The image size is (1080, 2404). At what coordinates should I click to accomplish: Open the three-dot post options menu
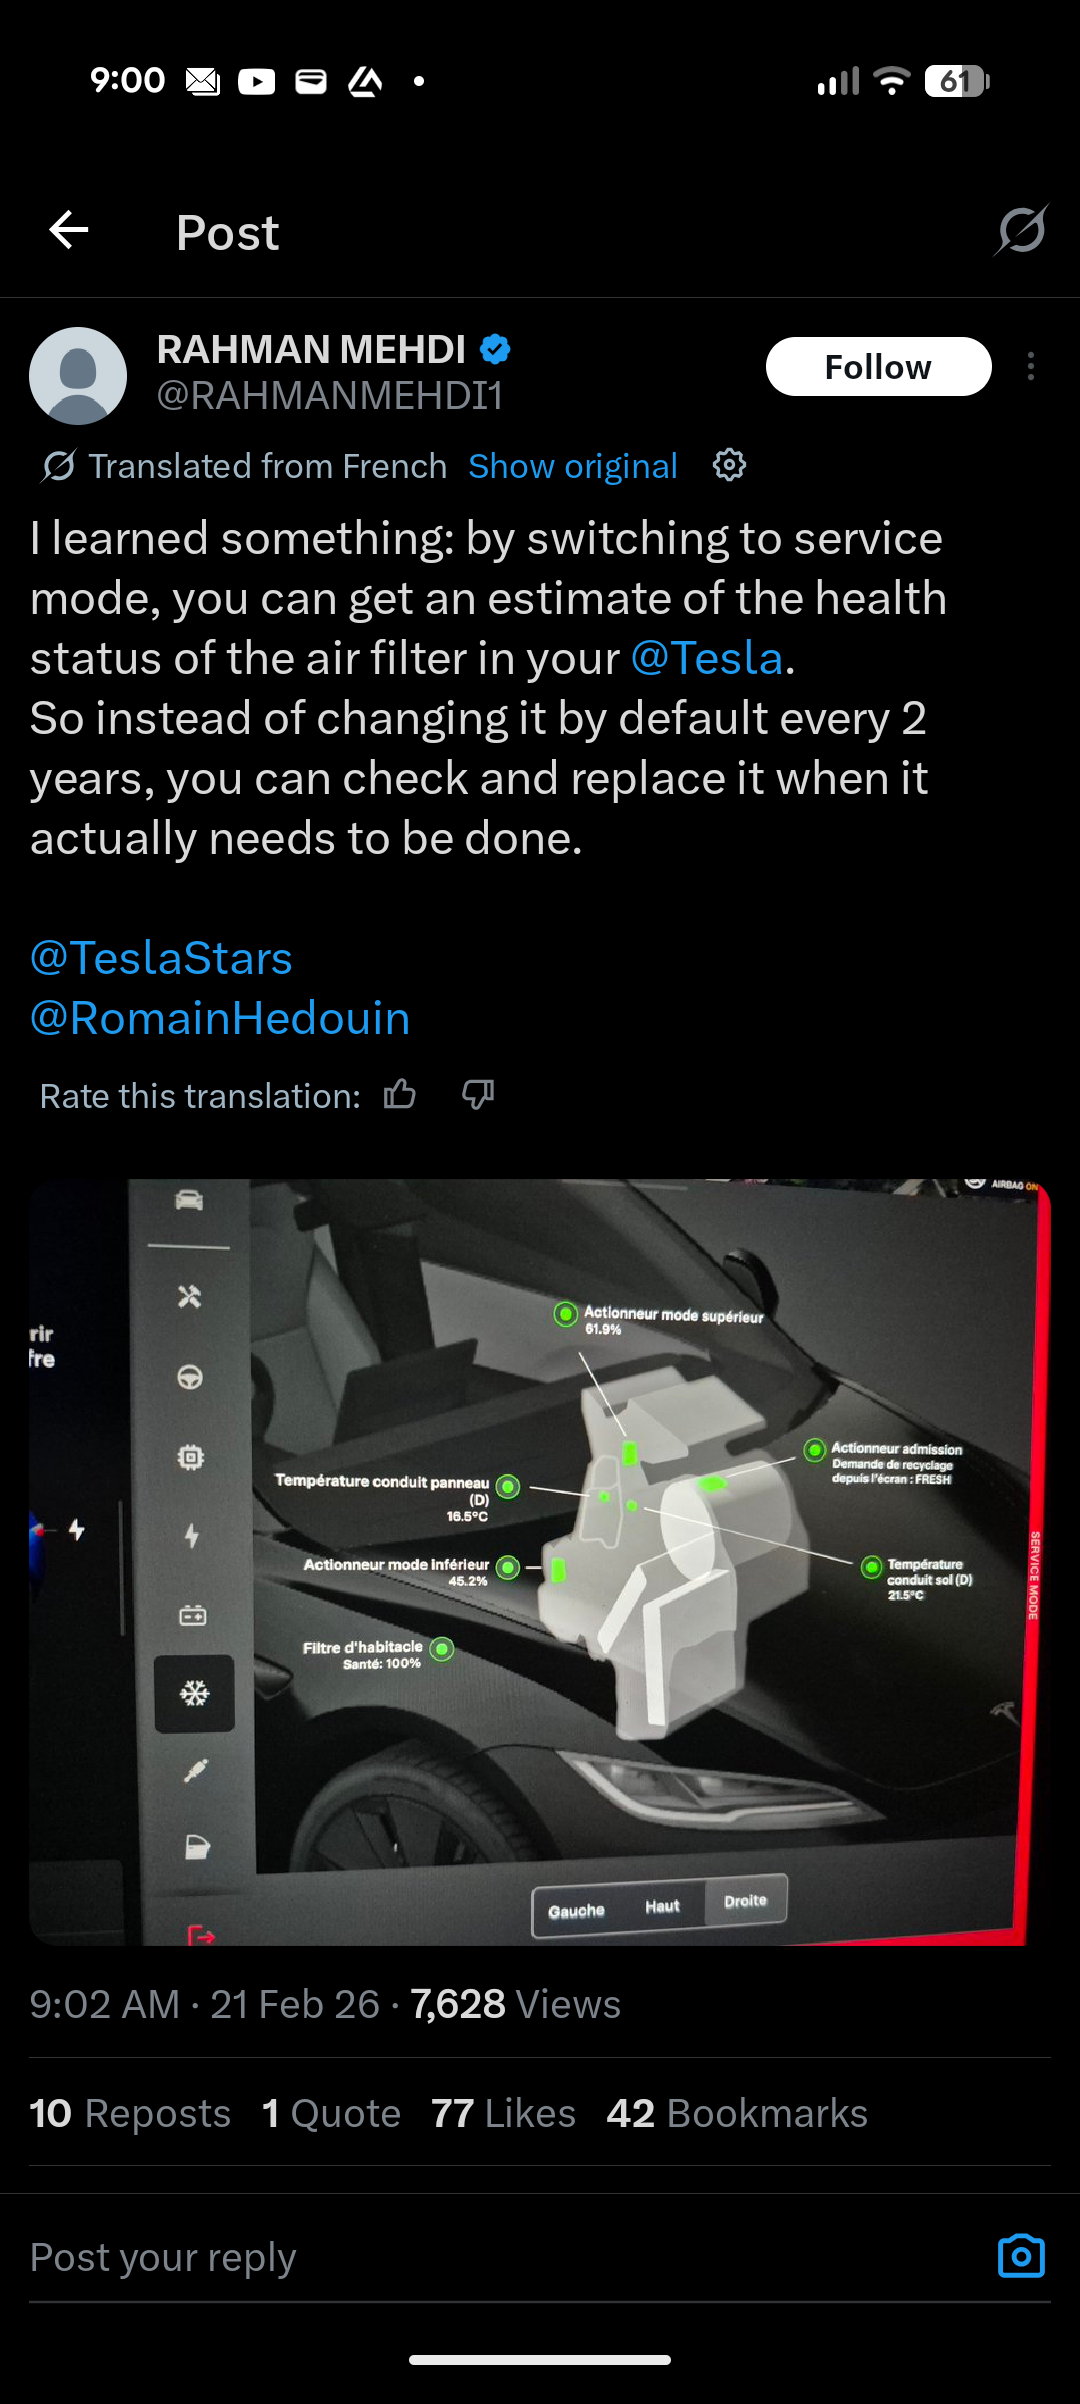pyautogui.click(x=1031, y=367)
